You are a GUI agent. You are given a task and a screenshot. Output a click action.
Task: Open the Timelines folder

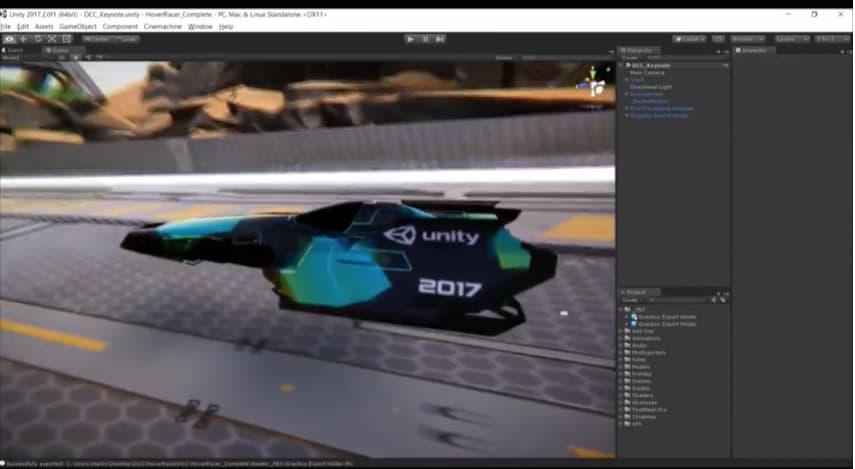pos(640,416)
